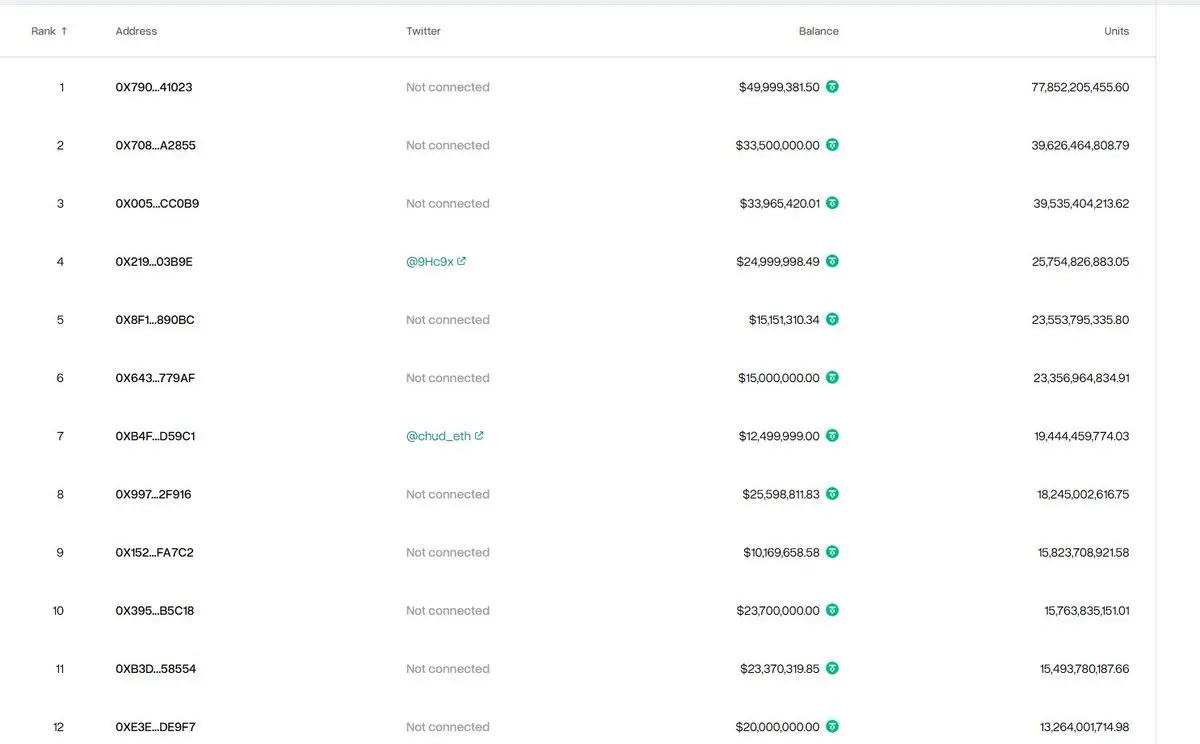Select address 0X790...41023 in rank 1

[154, 87]
